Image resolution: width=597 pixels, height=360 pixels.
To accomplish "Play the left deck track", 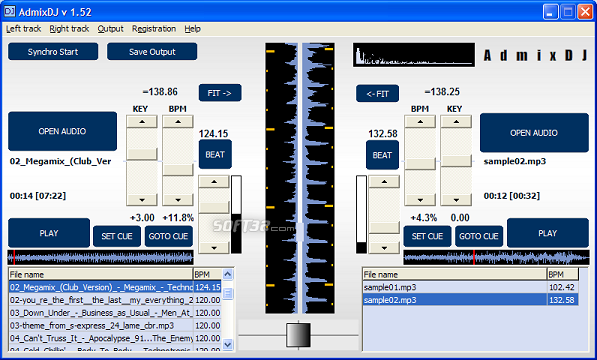I will click(x=49, y=233).
